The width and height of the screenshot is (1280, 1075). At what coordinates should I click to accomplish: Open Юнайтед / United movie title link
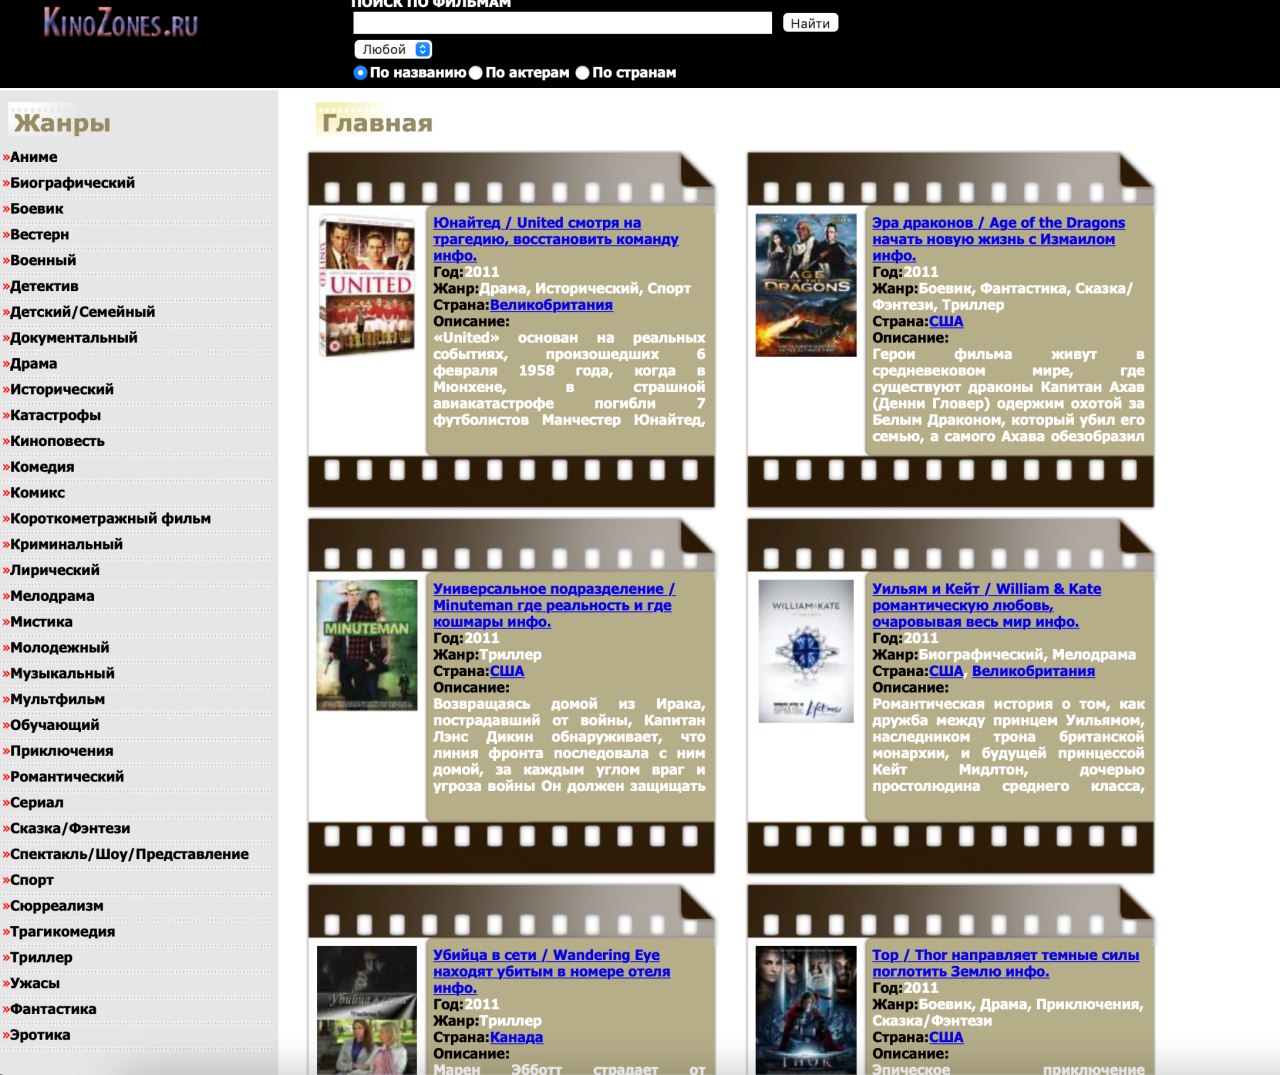(556, 239)
